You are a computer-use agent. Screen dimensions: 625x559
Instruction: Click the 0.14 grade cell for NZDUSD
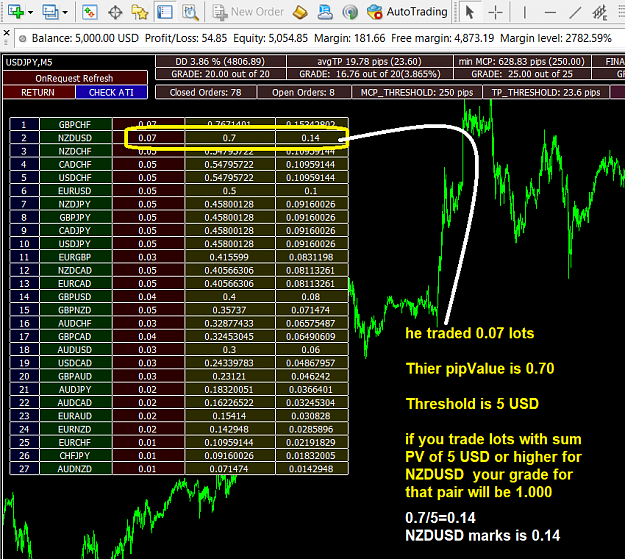pos(311,138)
